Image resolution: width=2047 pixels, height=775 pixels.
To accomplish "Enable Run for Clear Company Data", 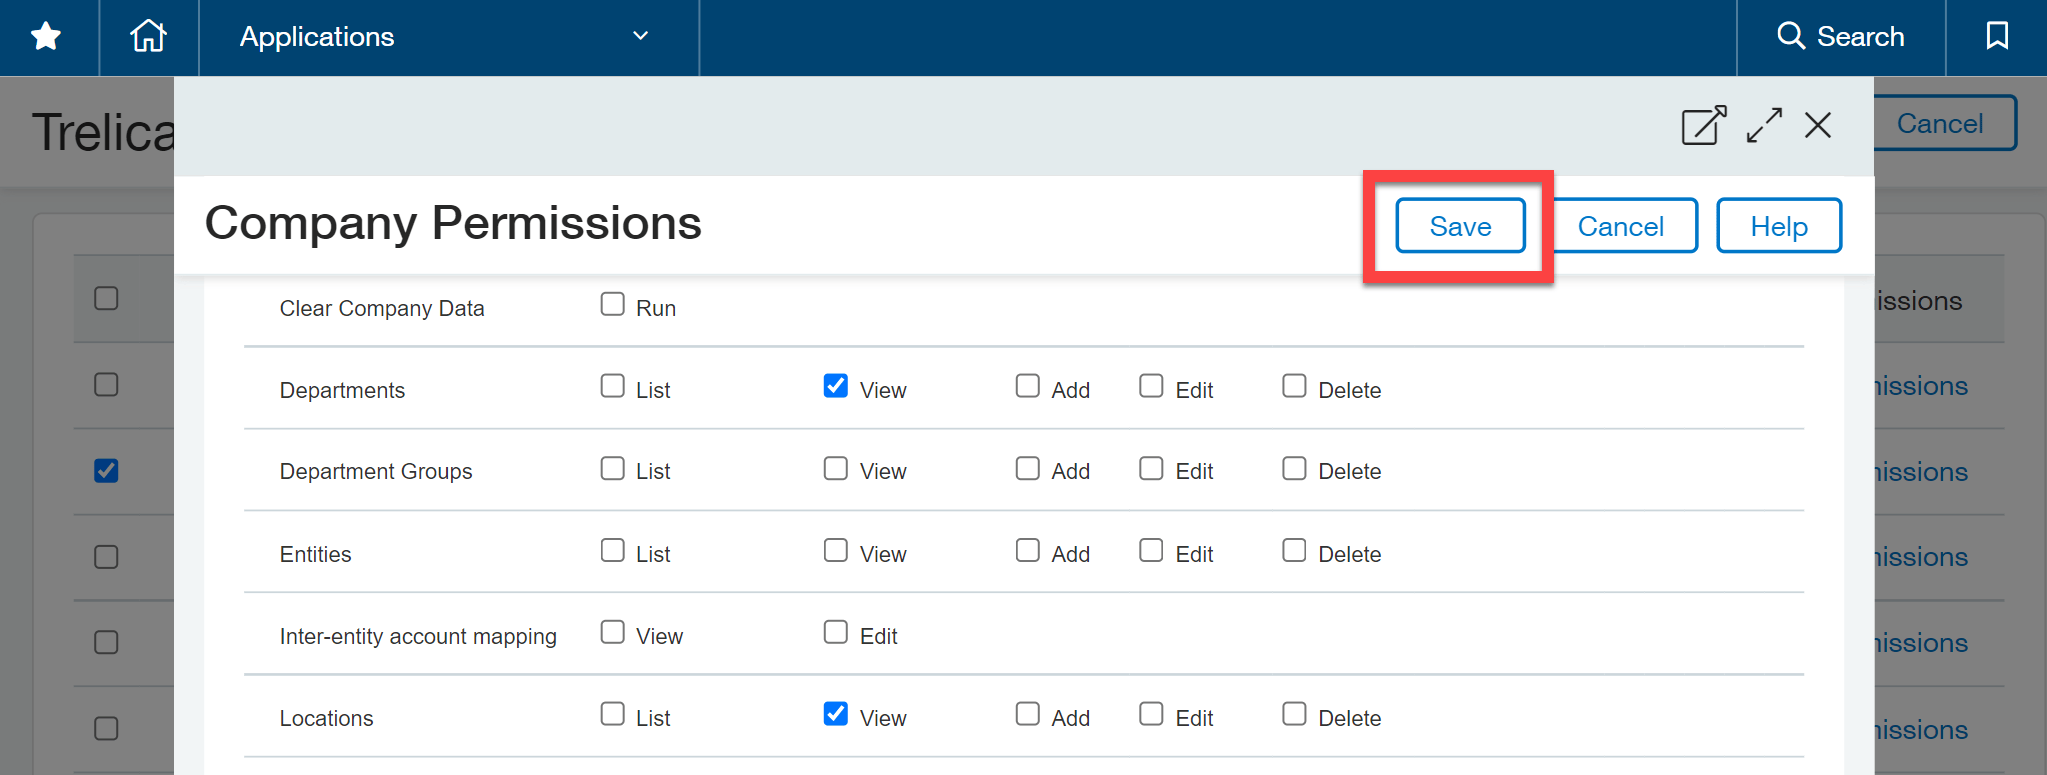I will [612, 304].
